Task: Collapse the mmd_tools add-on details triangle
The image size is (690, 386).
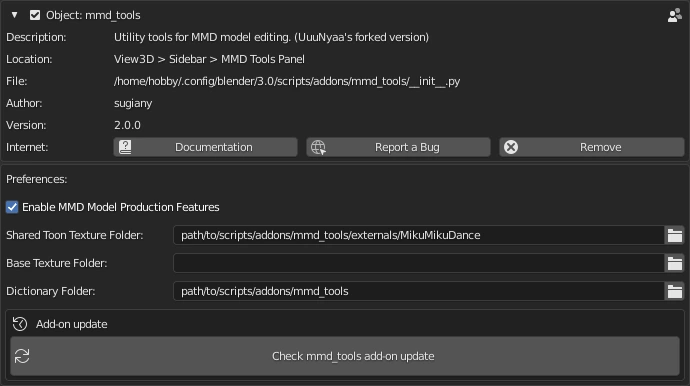Action: [x=15, y=15]
